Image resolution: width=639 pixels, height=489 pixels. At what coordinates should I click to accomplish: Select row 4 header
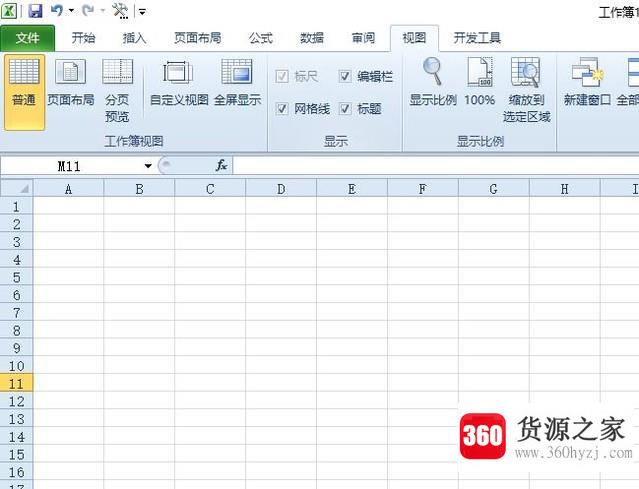pos(16,260)
